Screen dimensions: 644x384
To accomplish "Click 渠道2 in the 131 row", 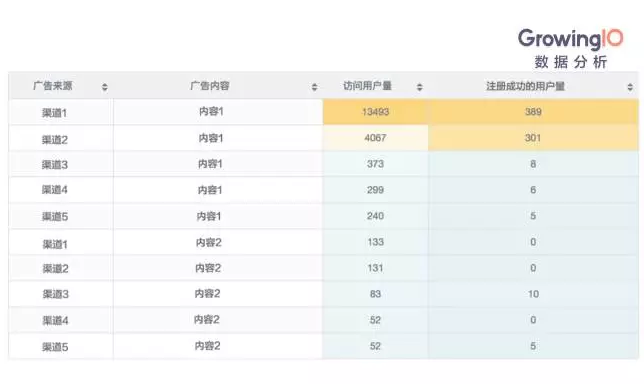I will pos(55,269).
